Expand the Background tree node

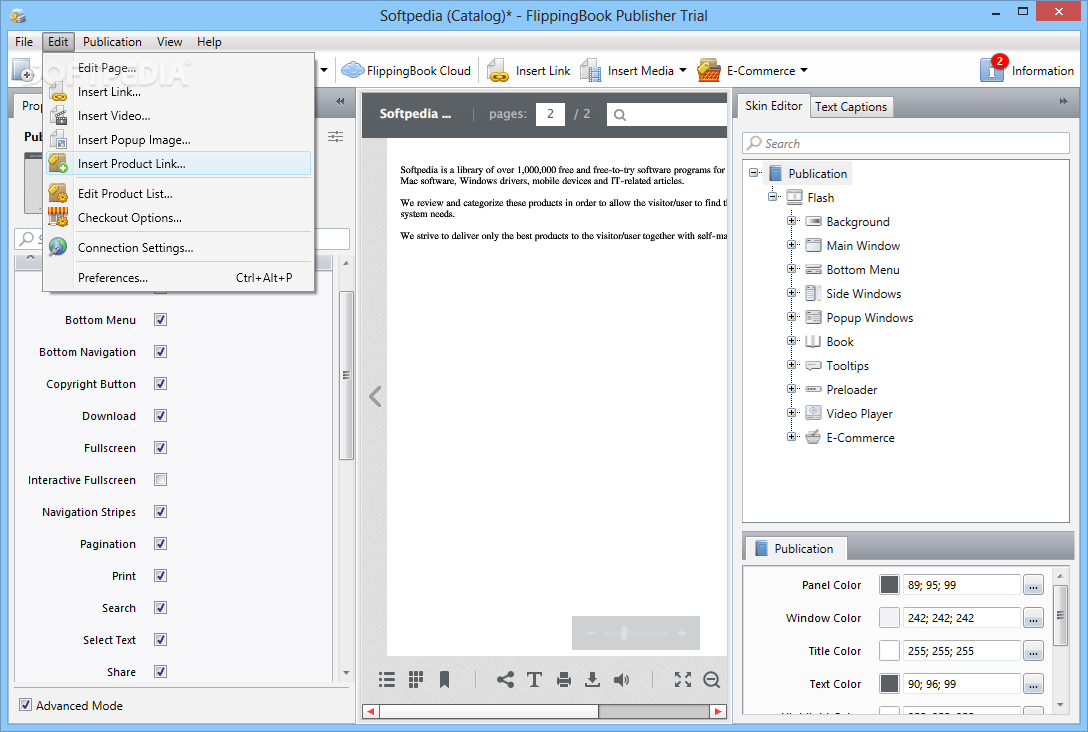(x=791, y=221)
